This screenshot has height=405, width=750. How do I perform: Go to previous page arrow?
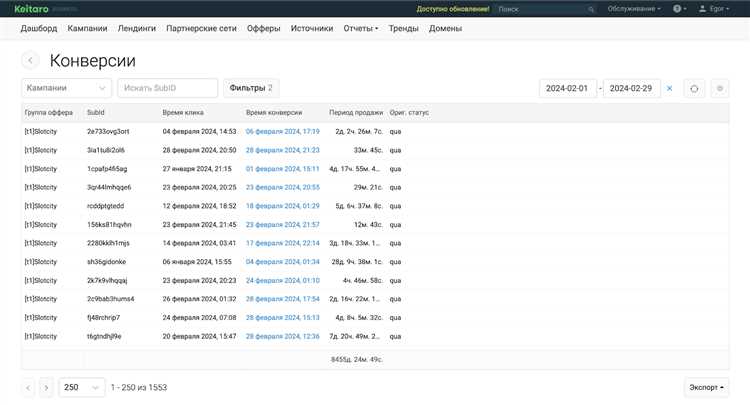[x=28, y=387]
